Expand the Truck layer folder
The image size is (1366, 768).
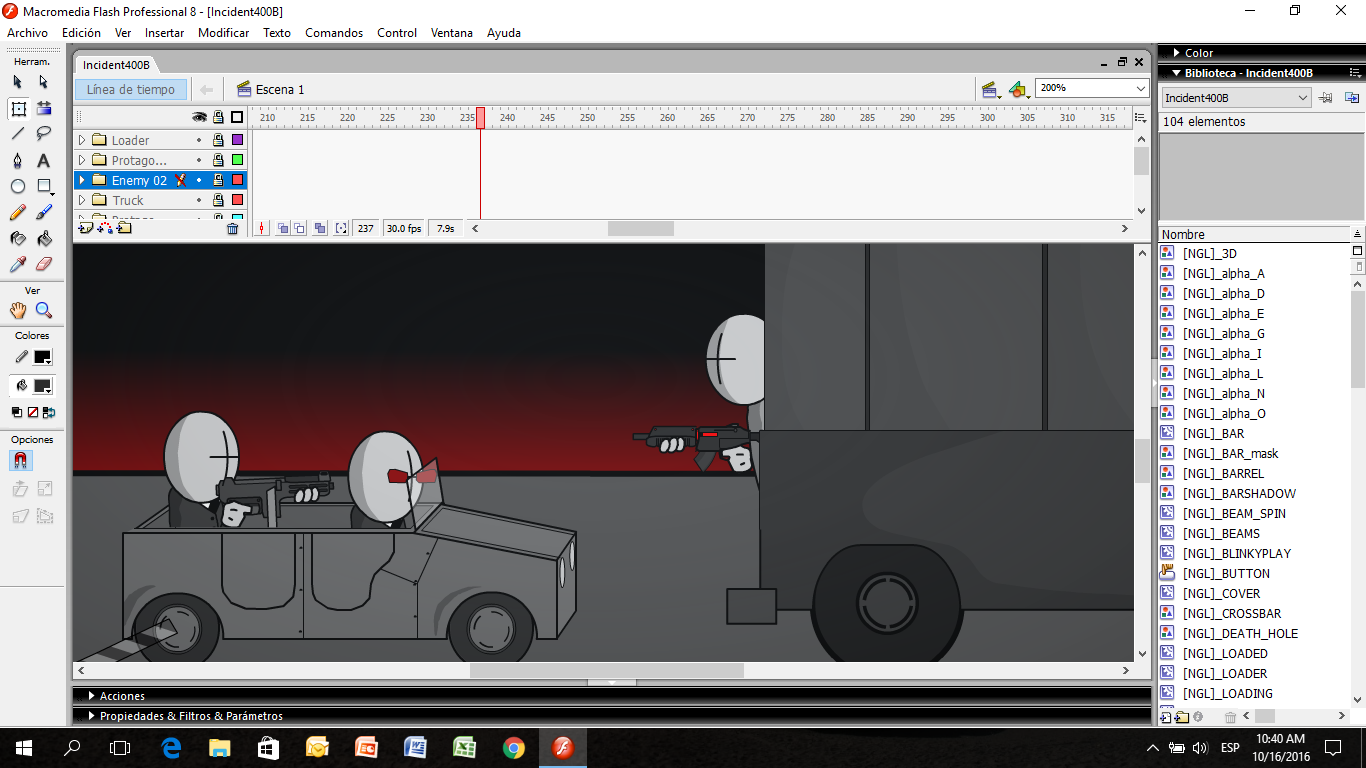click(x=82, y=200)
